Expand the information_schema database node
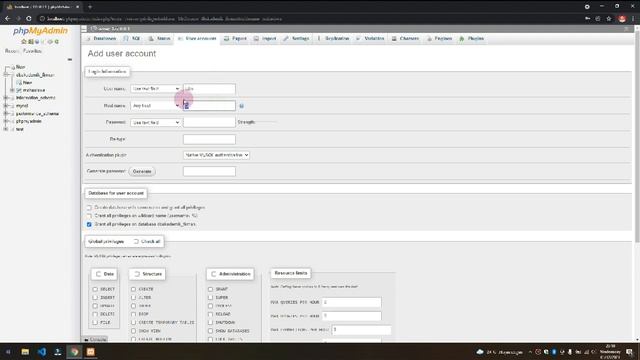This screenshot has height=360, width=640. click(x=6, y=98)
